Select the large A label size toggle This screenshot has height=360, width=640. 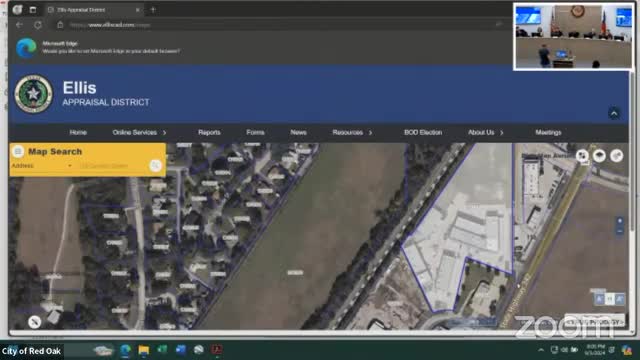click(x=620, y=299)
